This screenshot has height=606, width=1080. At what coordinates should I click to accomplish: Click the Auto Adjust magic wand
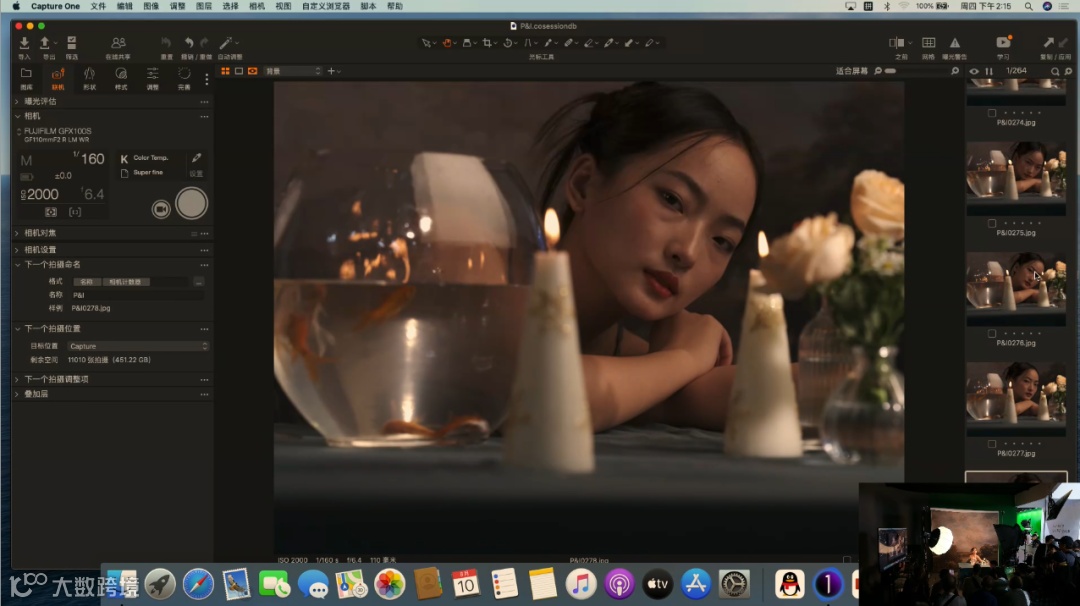tap(225, 43)
